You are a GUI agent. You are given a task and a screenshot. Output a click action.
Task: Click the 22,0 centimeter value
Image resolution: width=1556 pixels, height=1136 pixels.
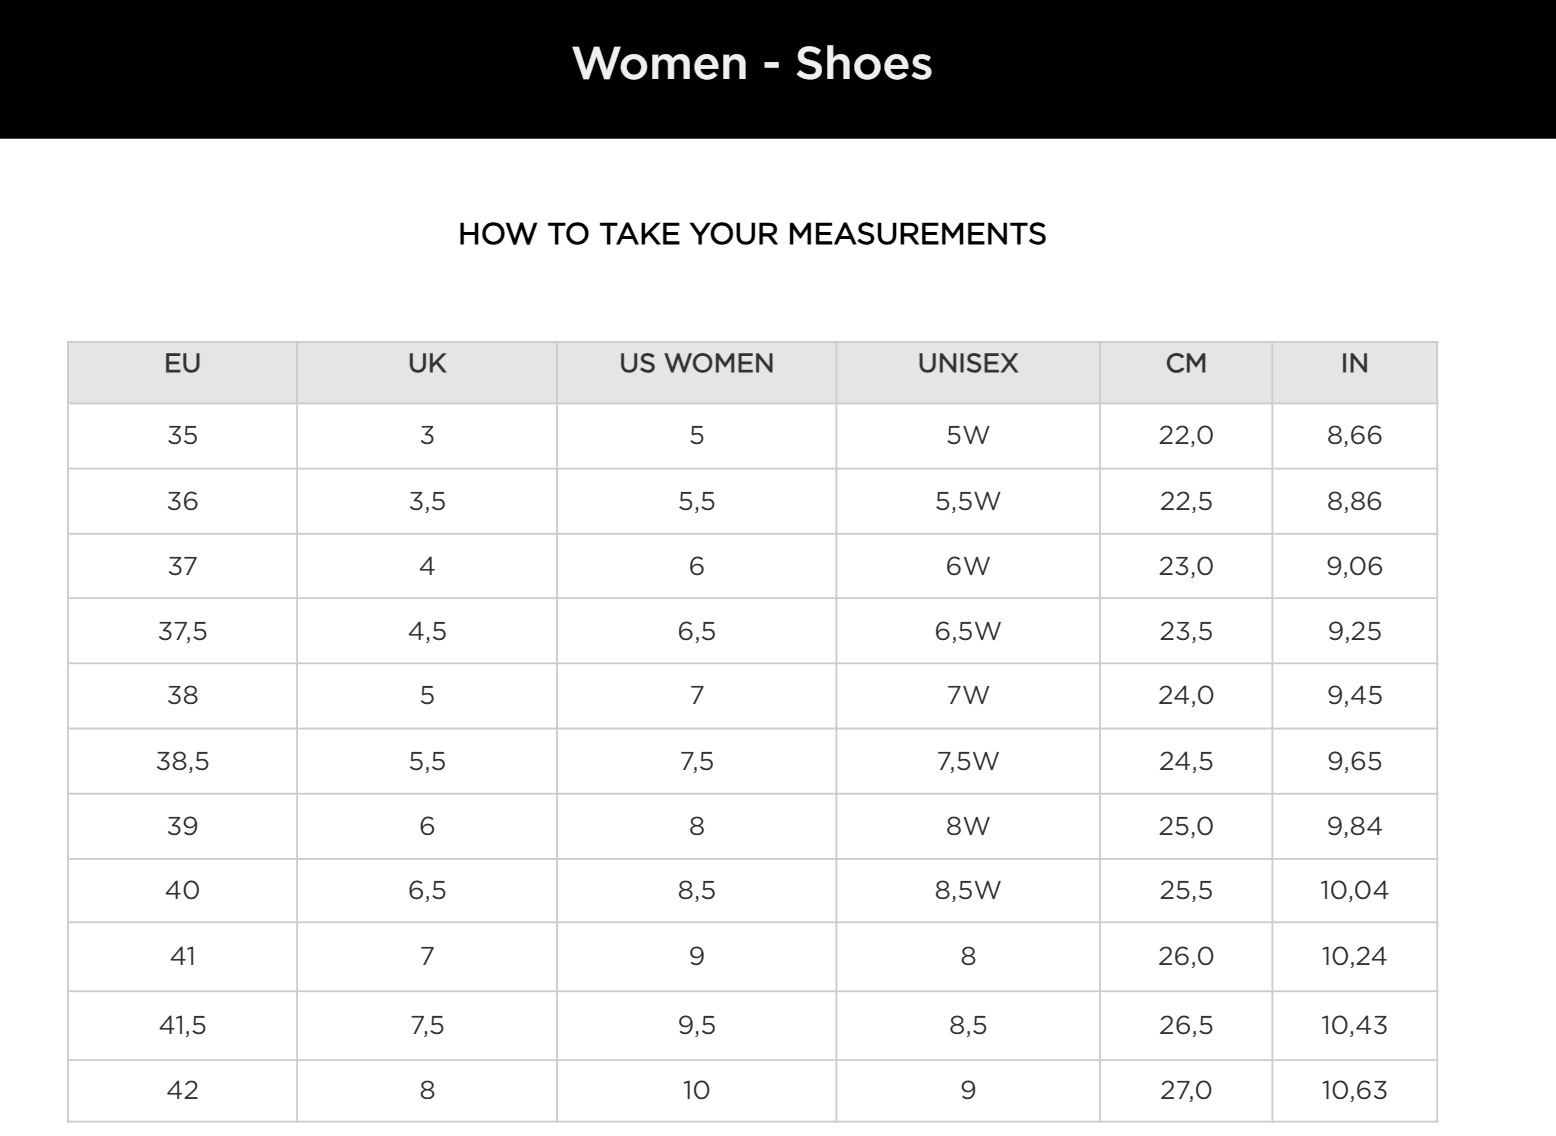(x=1186, y=436)
